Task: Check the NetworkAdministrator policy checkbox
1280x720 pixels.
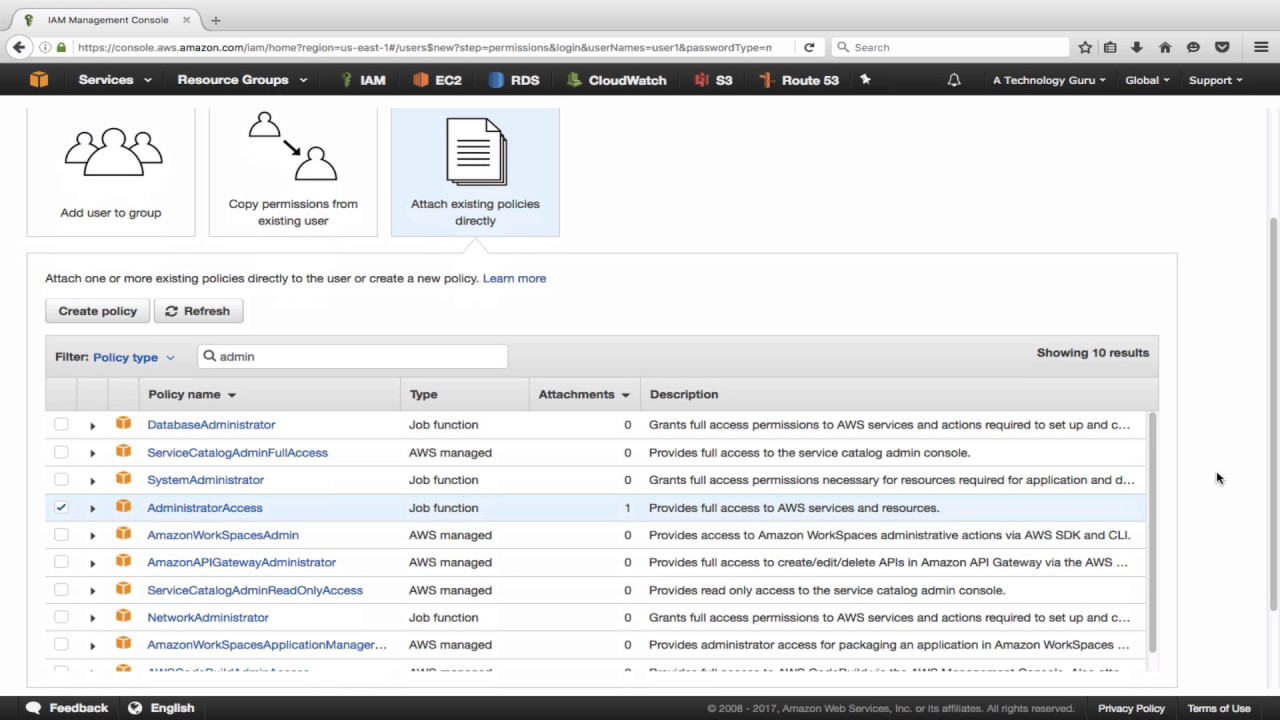Action: 61,617
